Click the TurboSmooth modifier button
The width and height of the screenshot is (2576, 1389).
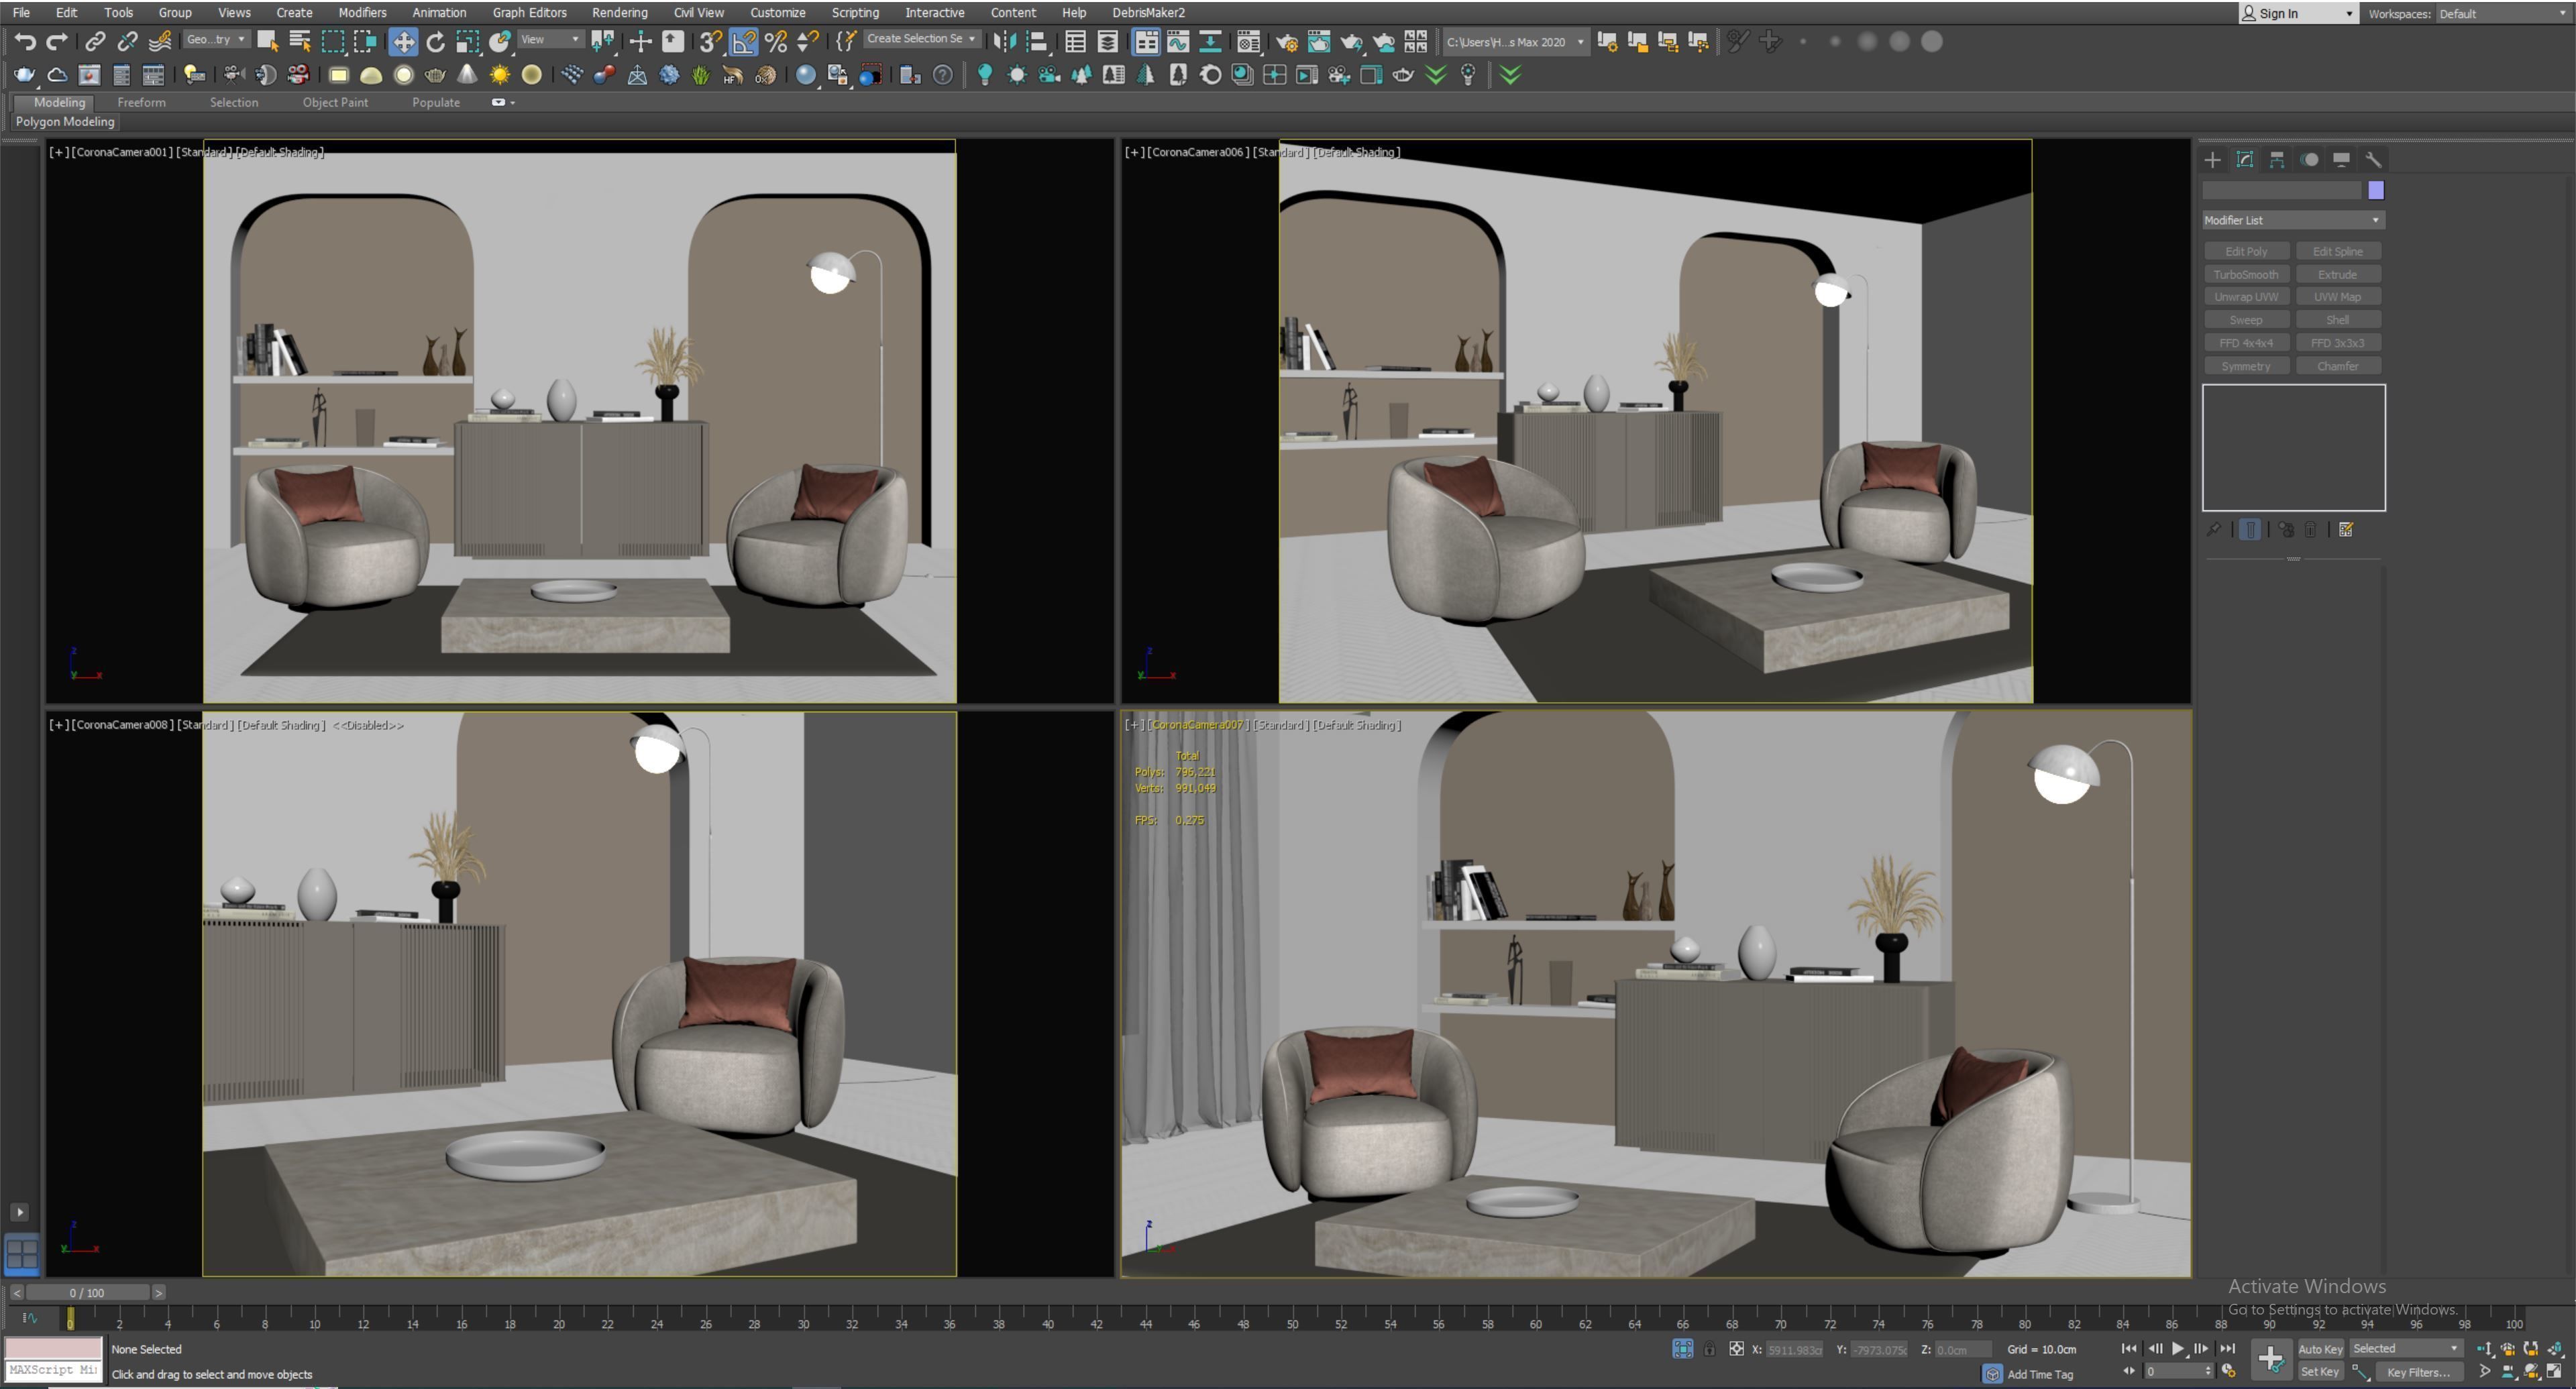[x=2246, y=274]
